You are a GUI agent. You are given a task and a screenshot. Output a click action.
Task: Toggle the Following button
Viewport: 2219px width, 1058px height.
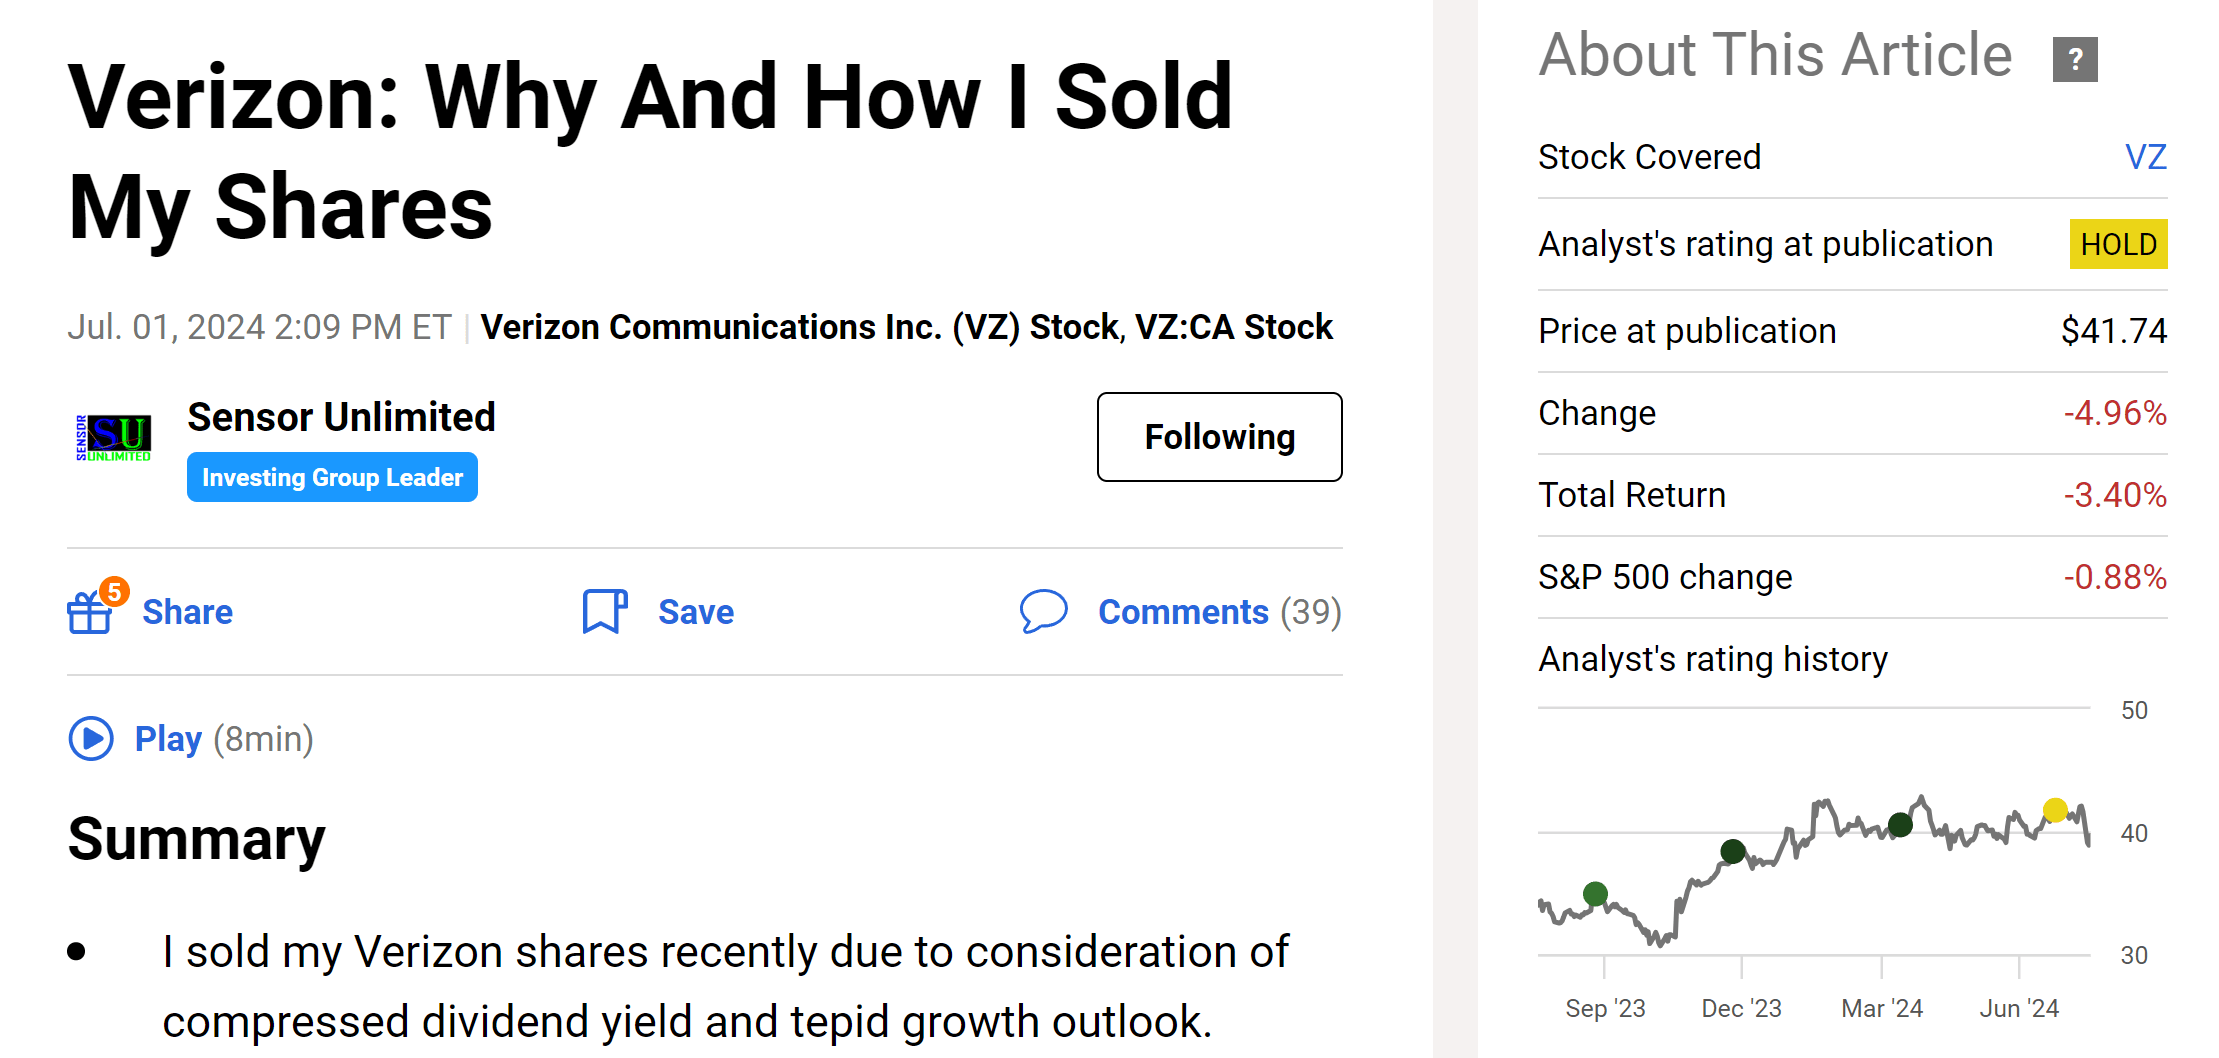[1219, 437]
